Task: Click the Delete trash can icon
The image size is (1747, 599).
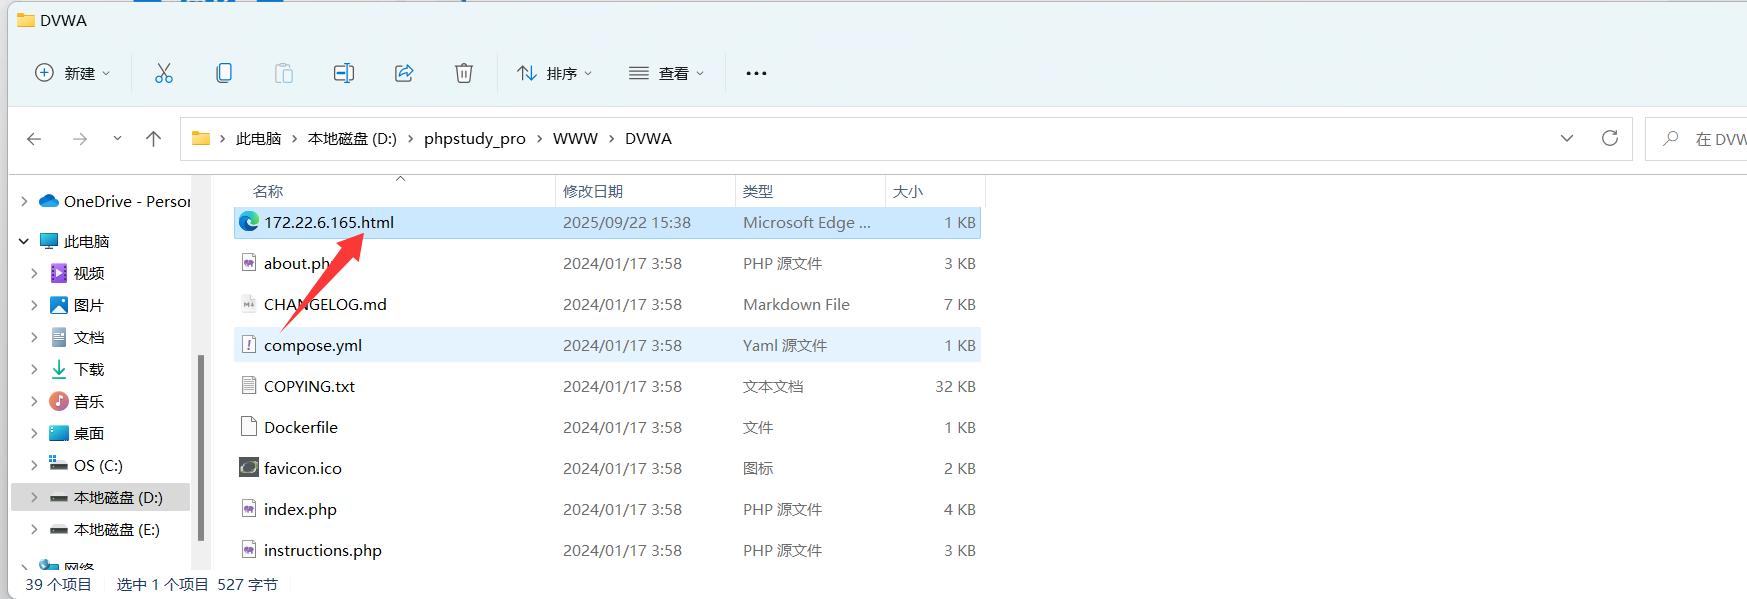Action: pyautogui.click(x=464, y=73)
